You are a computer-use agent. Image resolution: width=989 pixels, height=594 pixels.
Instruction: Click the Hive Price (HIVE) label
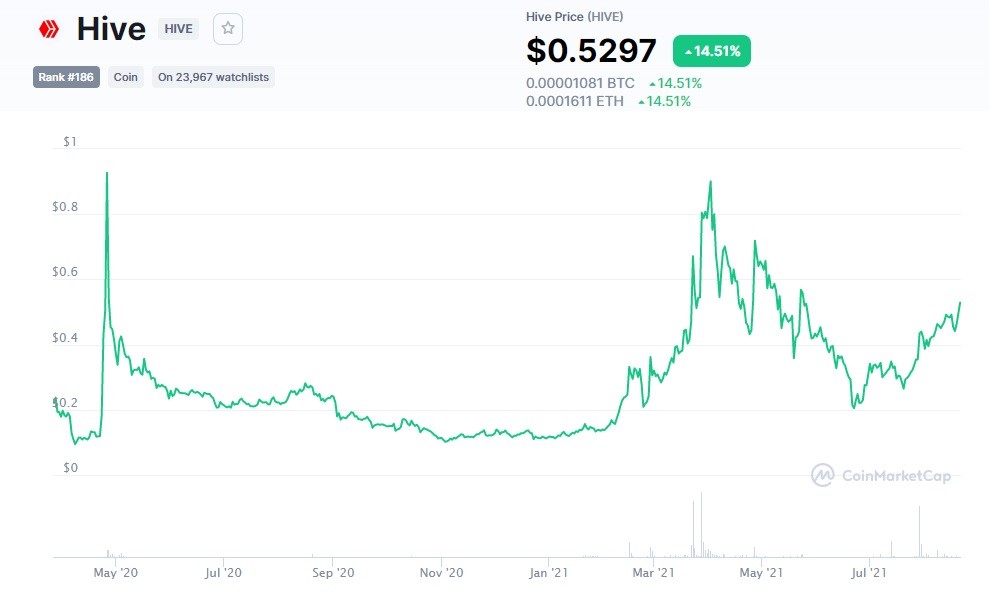pyautogui.click(x=575, y=16)
